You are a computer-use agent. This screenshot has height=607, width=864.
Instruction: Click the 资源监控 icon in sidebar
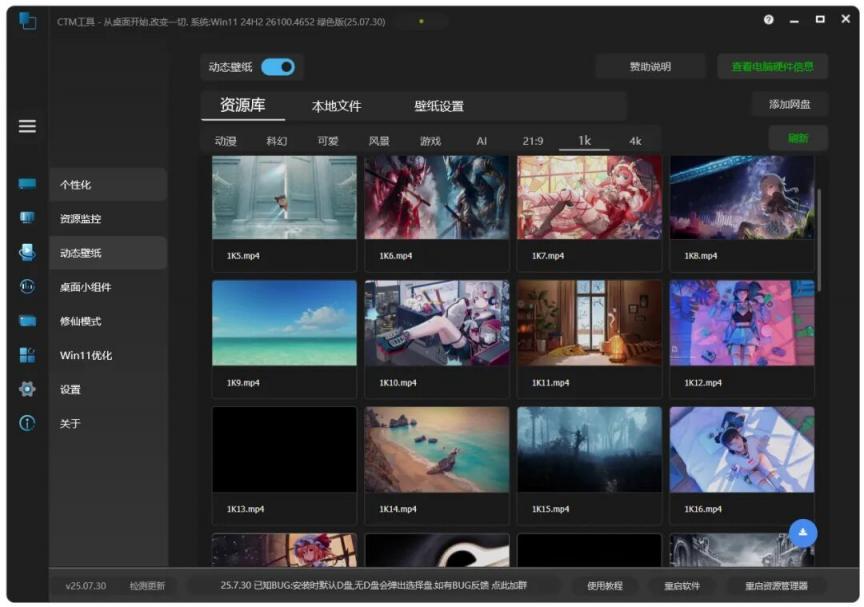[27, 218]
